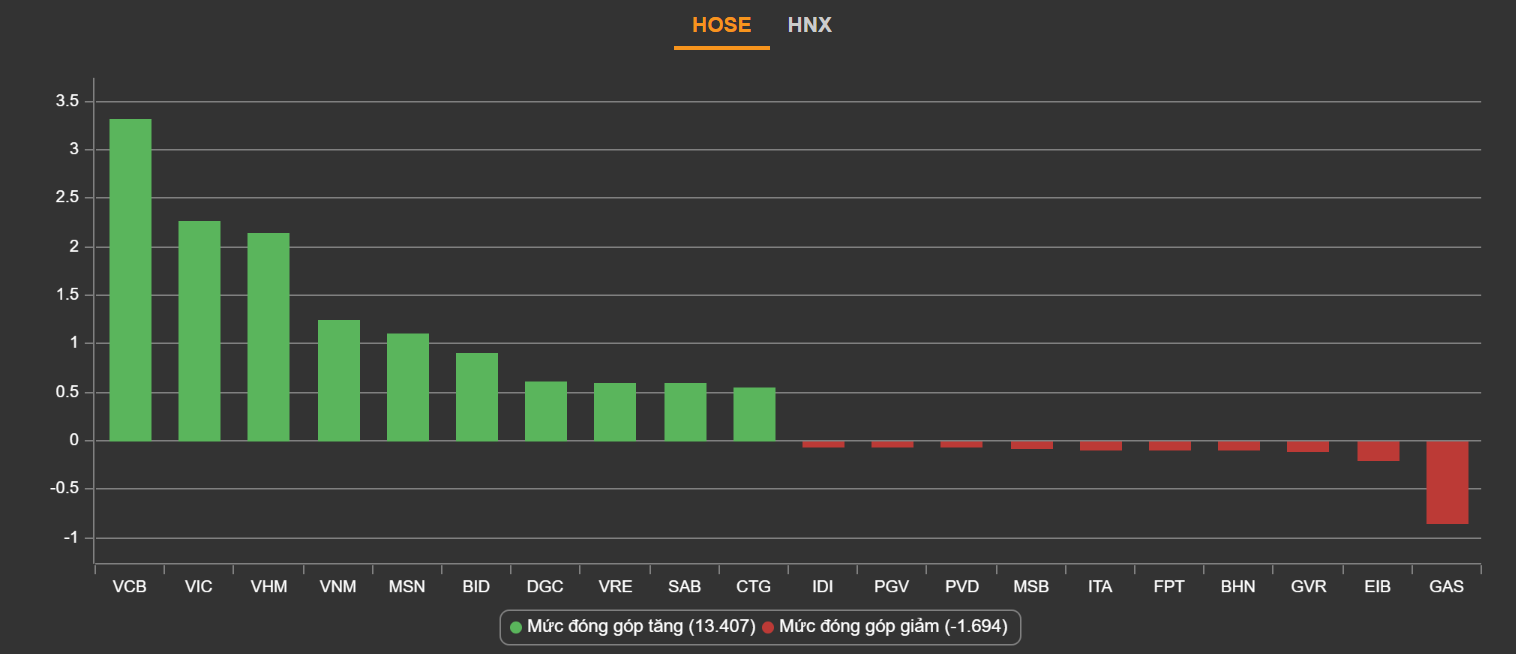Click the red legend dot
This screenshot has height=654, width=1516.
point(768,627)
